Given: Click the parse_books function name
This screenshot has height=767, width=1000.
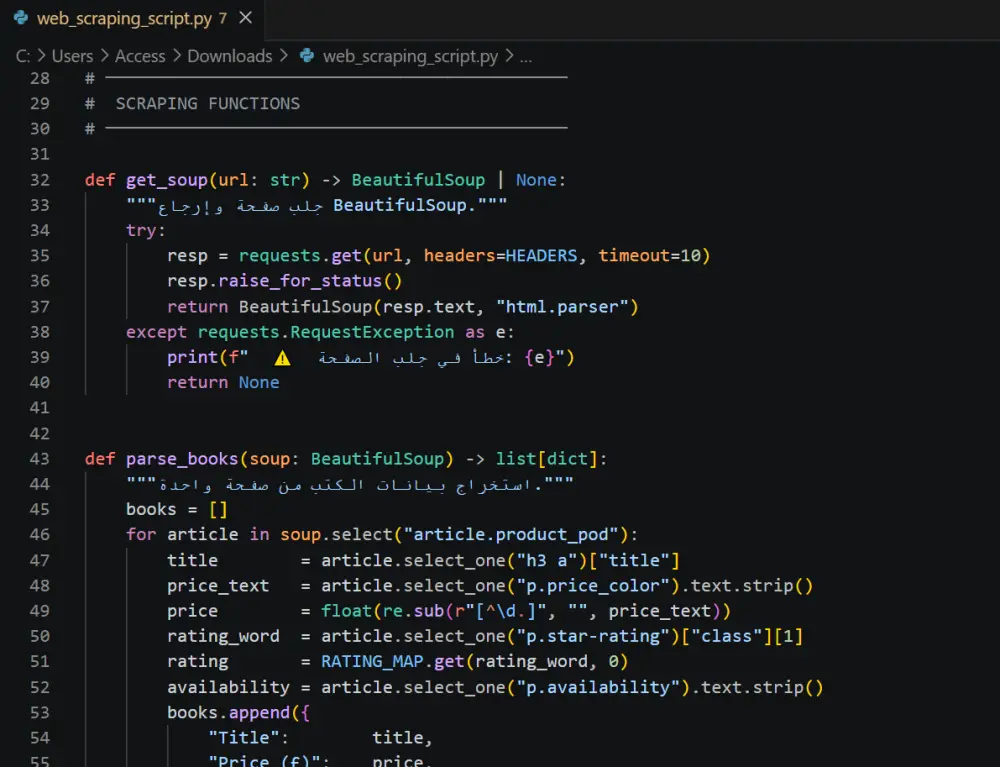Looking at the screenshot, I should (x=182, y=459).
